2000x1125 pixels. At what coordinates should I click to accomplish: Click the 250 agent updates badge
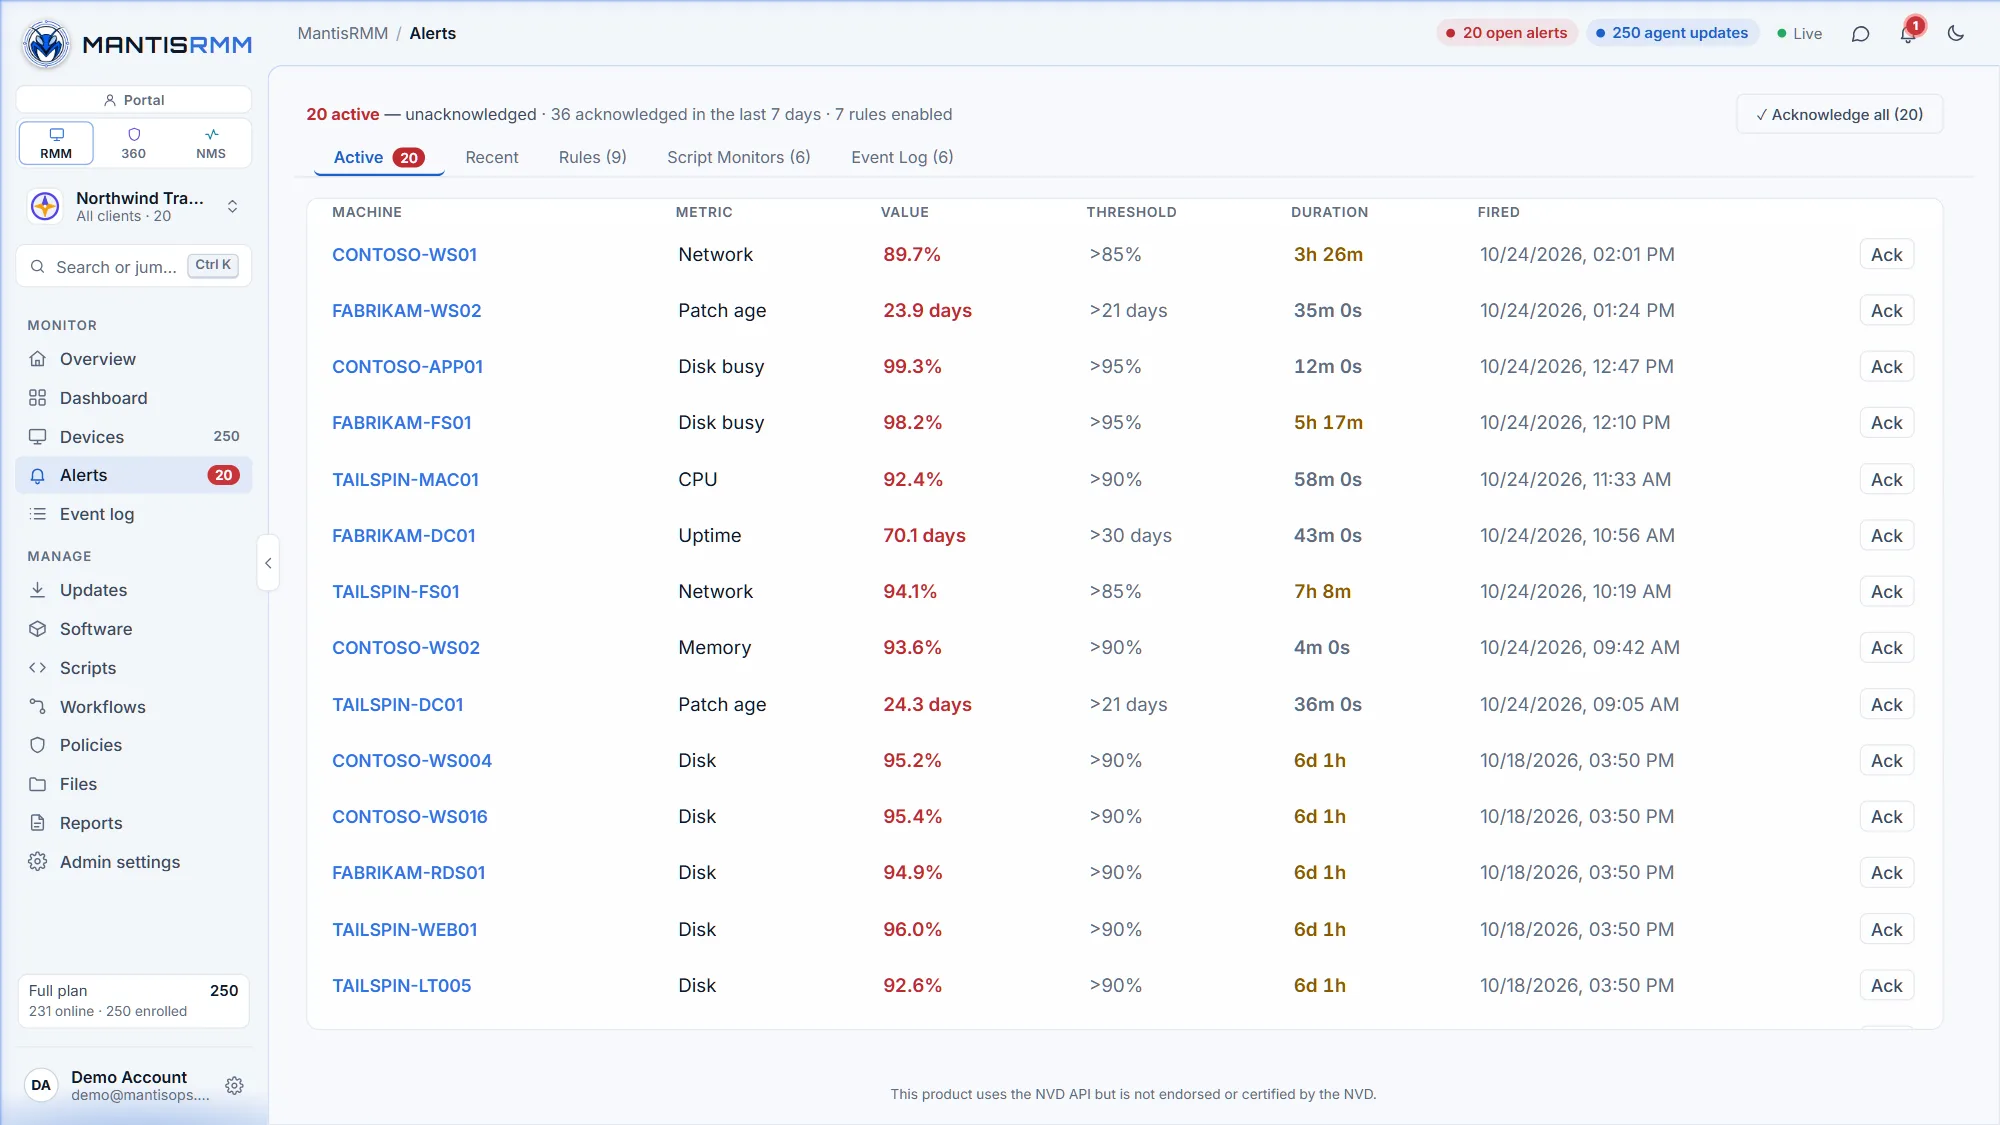pyautogui.click(x=1672, y=33)
